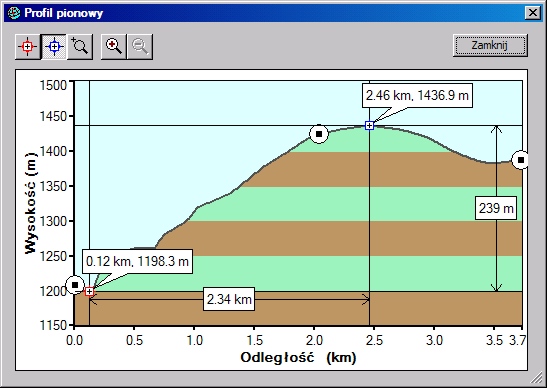Click the 'Odległość (km)' axis title

click(298, 358)
